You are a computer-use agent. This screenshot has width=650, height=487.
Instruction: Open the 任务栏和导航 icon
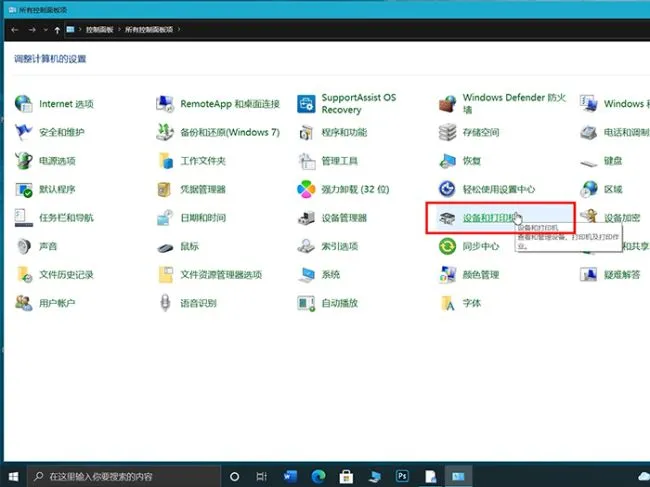24,218
